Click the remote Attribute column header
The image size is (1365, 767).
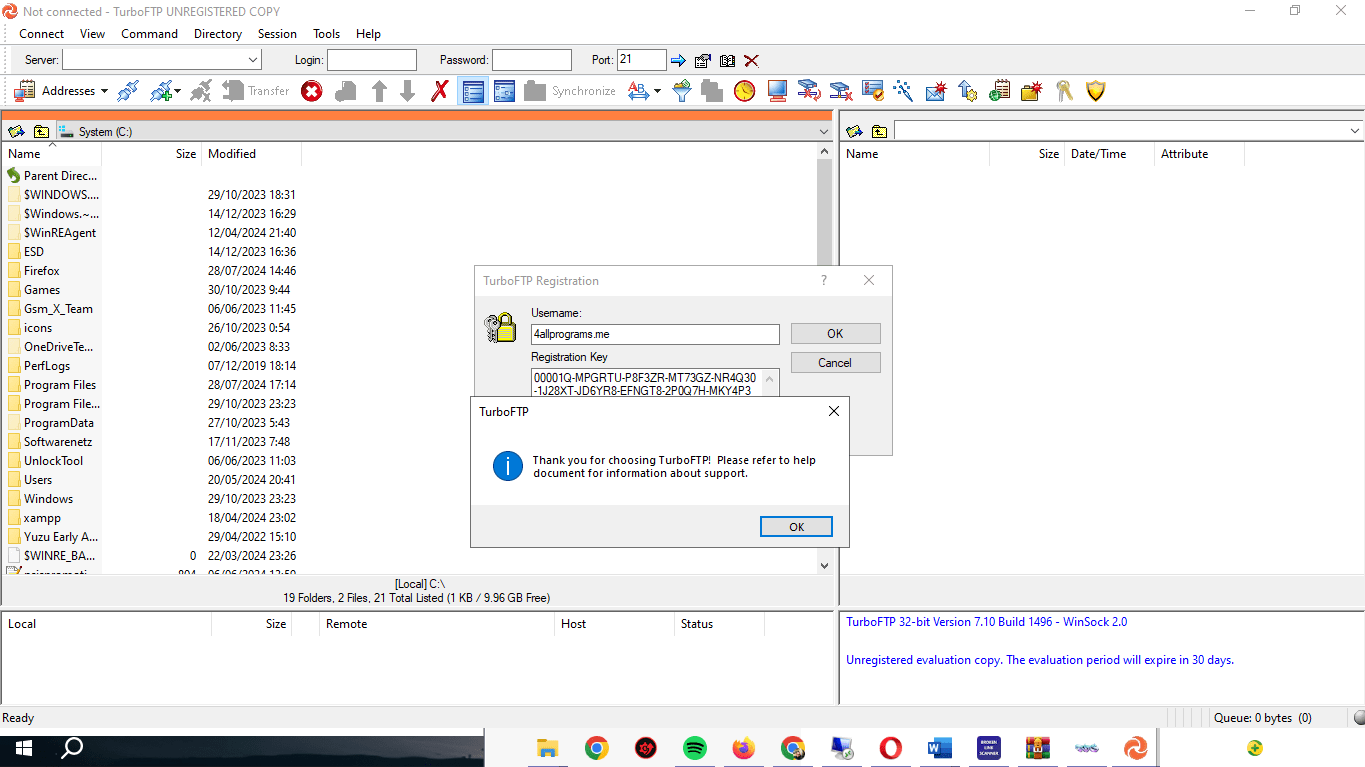1199,154
